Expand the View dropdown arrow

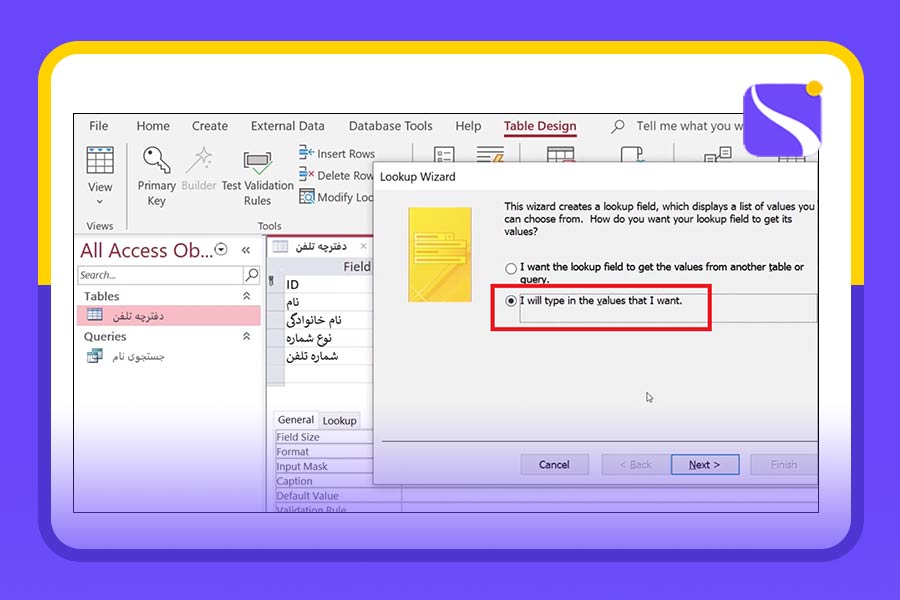(x=100, y=202)
